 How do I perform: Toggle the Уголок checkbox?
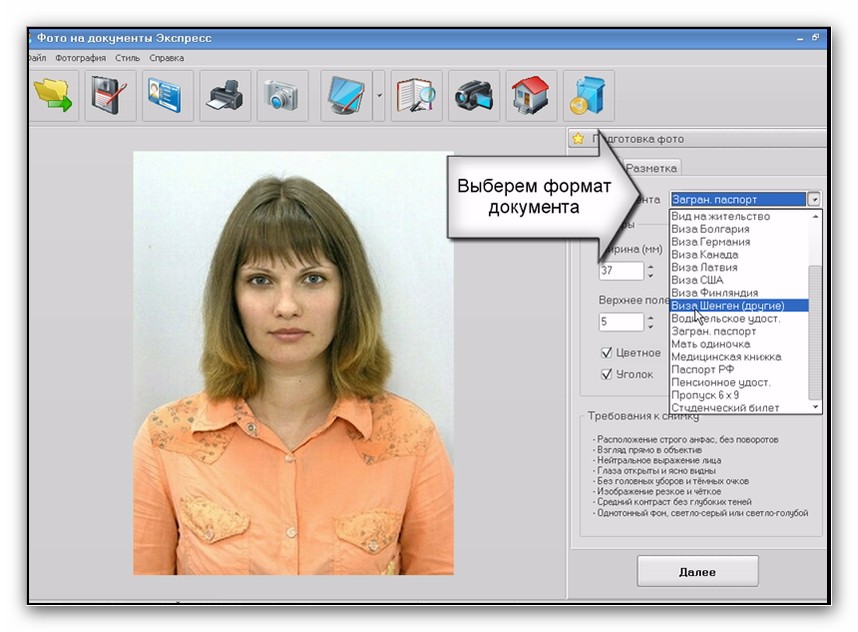(x=606, y=375)
